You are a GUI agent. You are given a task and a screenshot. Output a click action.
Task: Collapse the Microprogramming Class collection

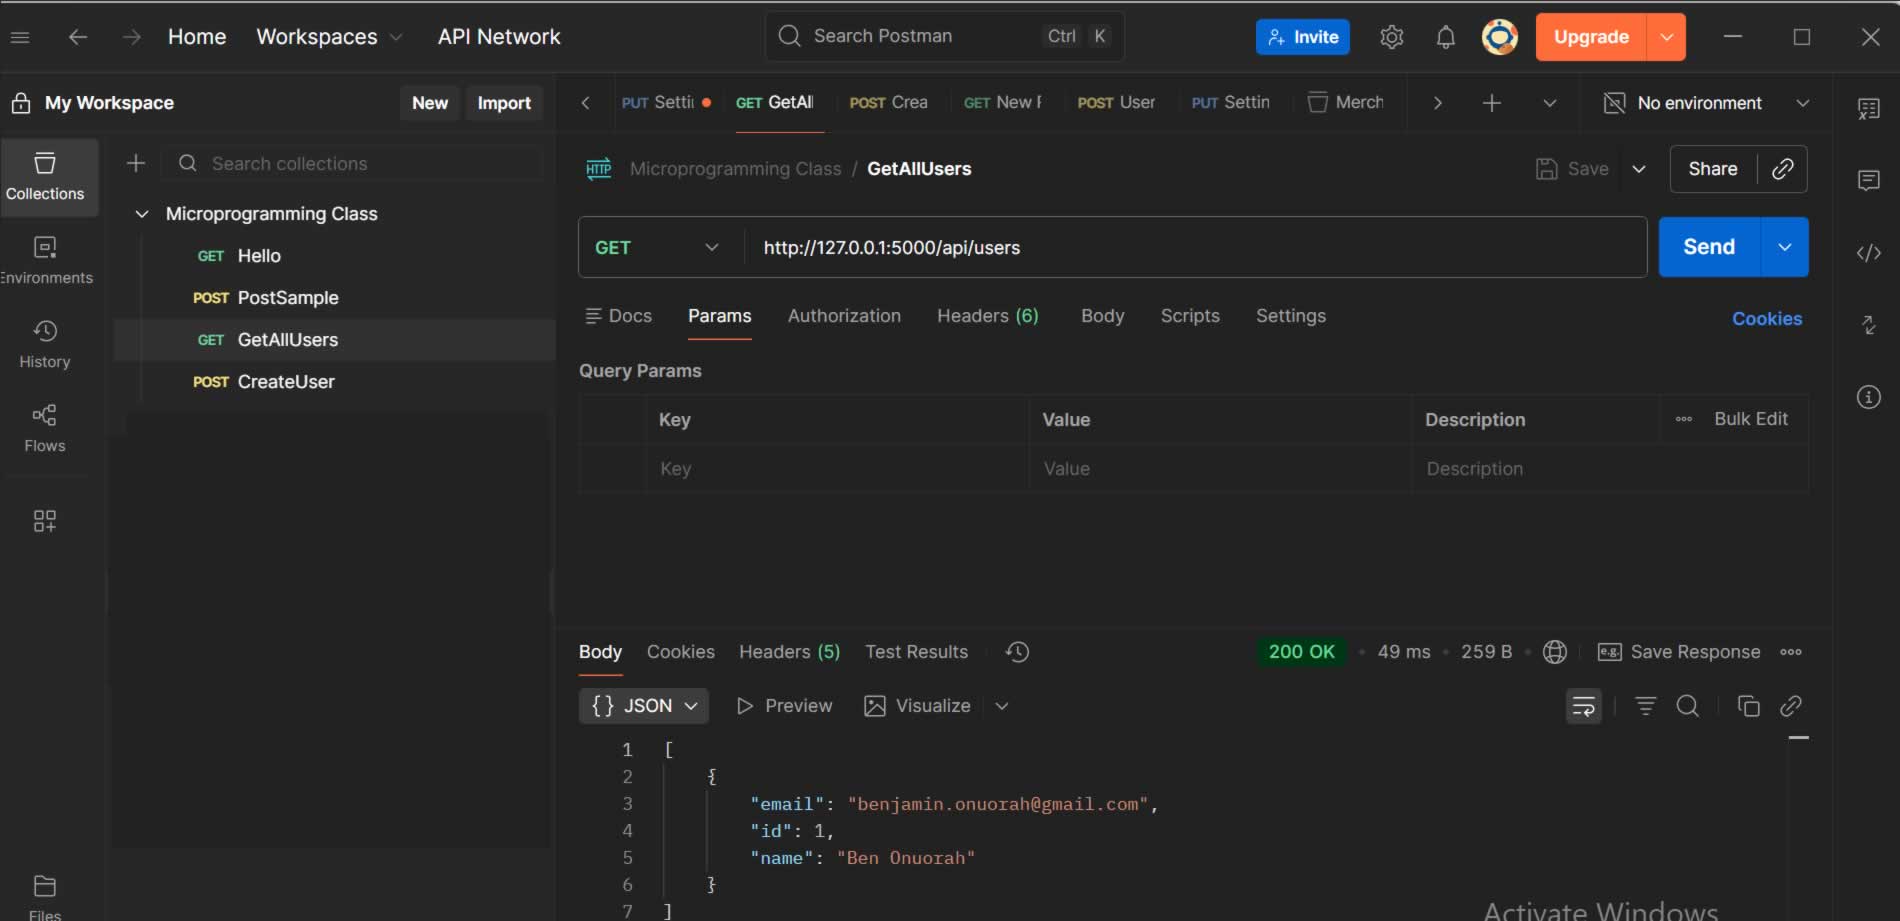coord(142,214)
